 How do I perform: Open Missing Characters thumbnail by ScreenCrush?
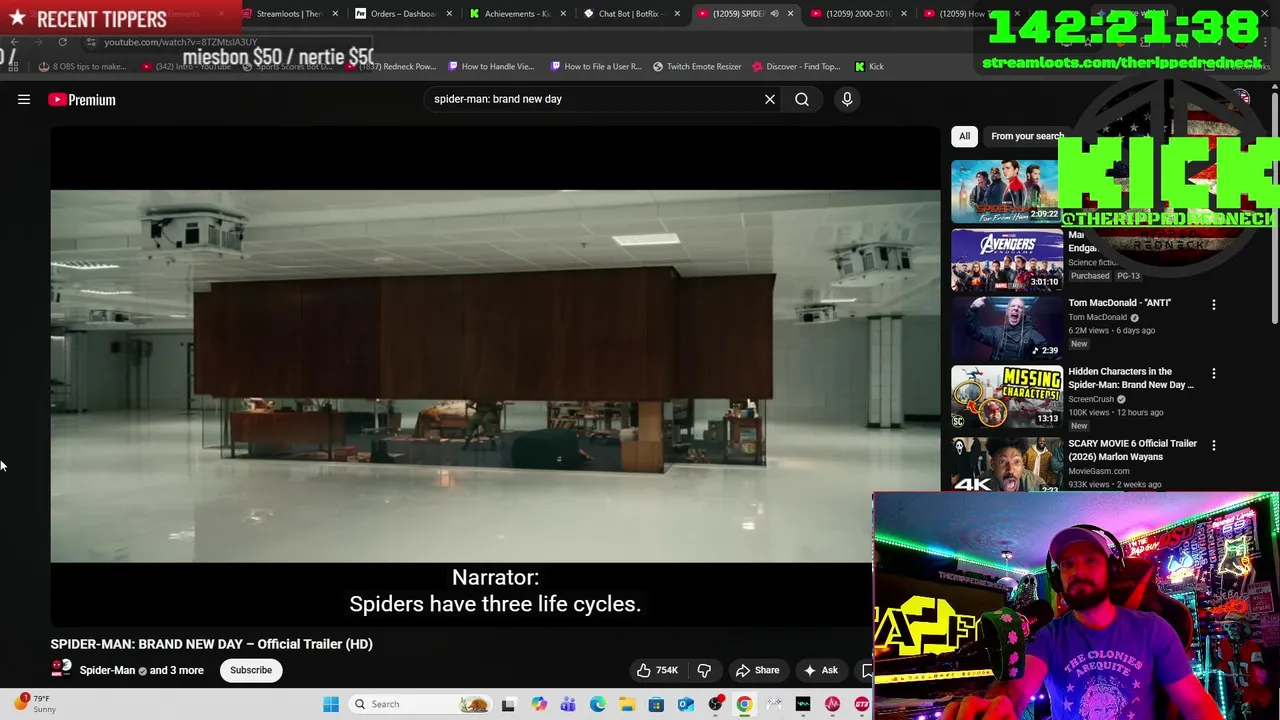click(x=1006, y=396)
